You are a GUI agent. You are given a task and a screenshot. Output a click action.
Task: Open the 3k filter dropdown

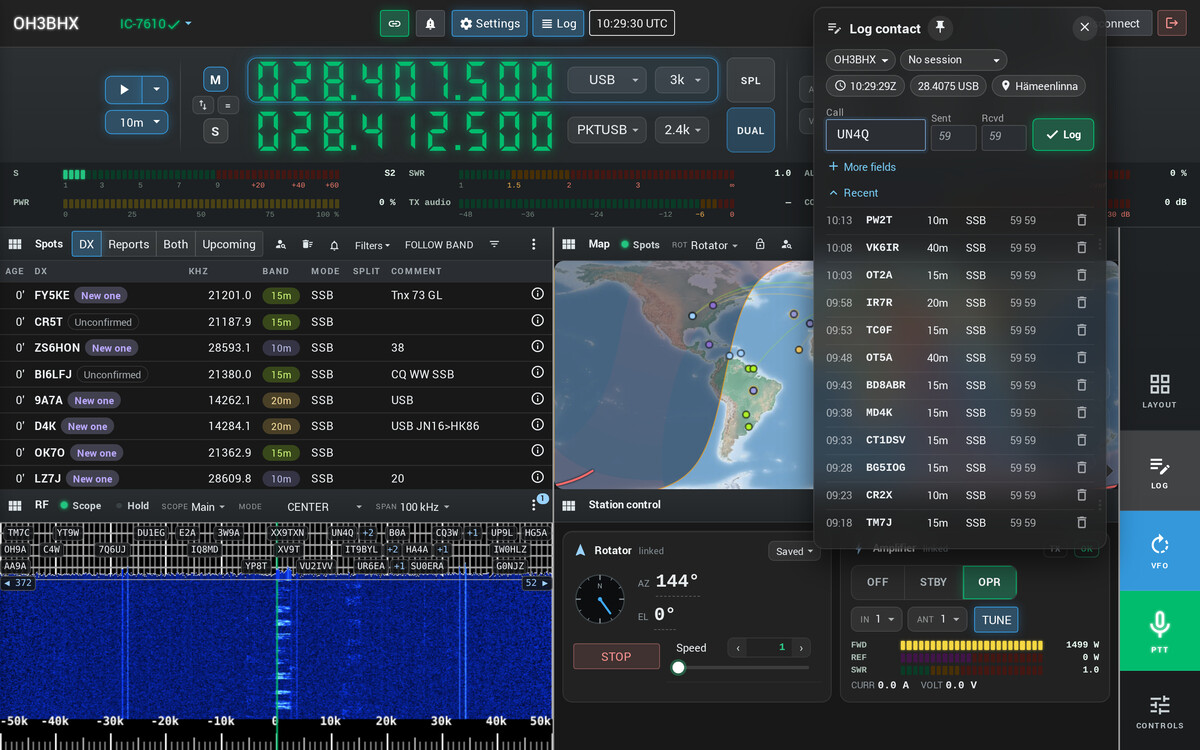pos(682,80)
